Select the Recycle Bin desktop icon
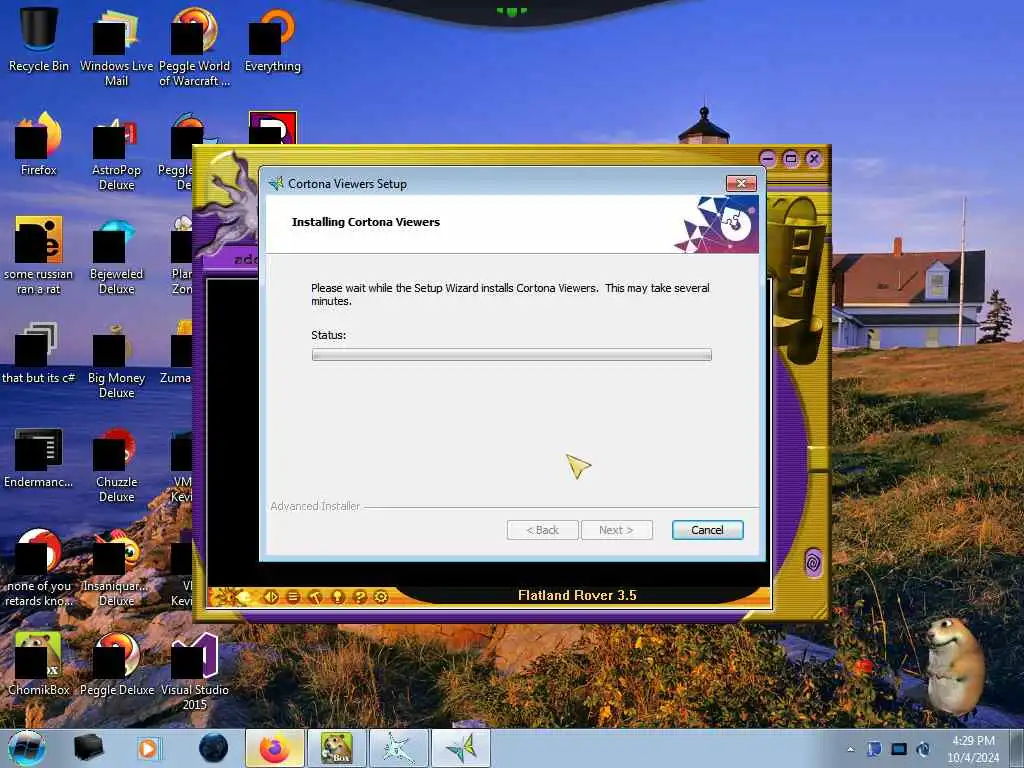This screenshot has width=1024, height=768. coord(39,40)
